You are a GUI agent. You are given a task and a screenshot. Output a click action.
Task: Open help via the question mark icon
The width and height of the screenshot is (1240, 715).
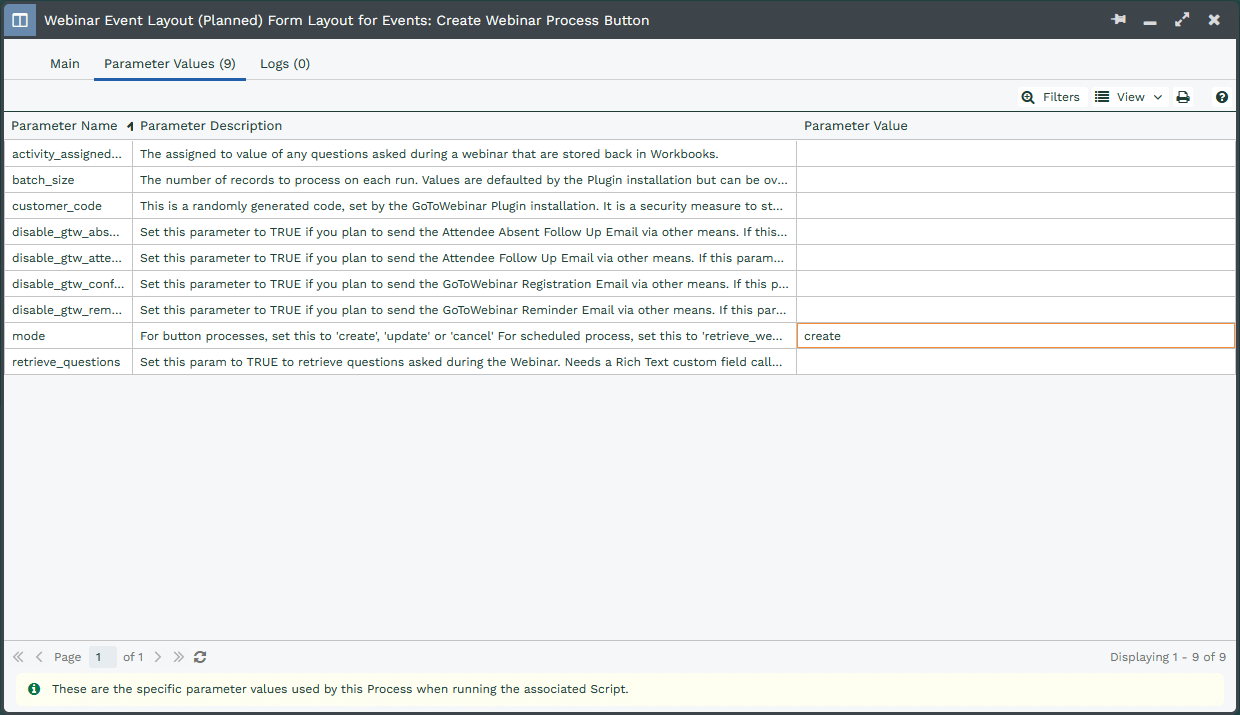pos(1221,97)
